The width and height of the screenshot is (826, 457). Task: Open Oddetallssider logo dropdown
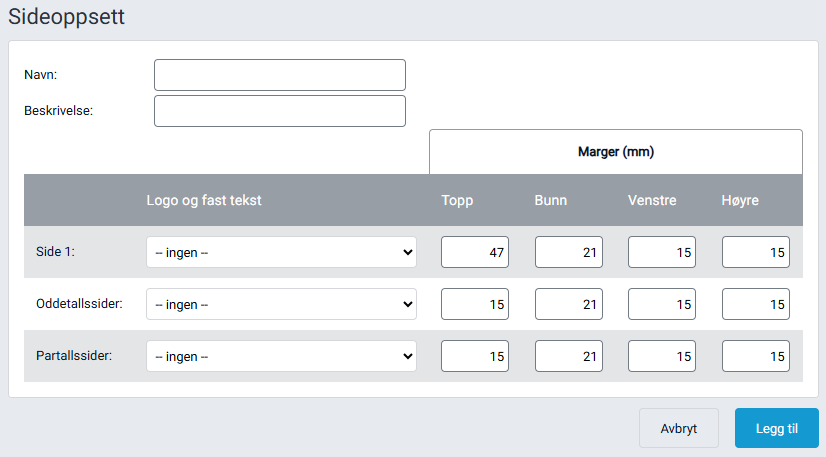(281, 304)
